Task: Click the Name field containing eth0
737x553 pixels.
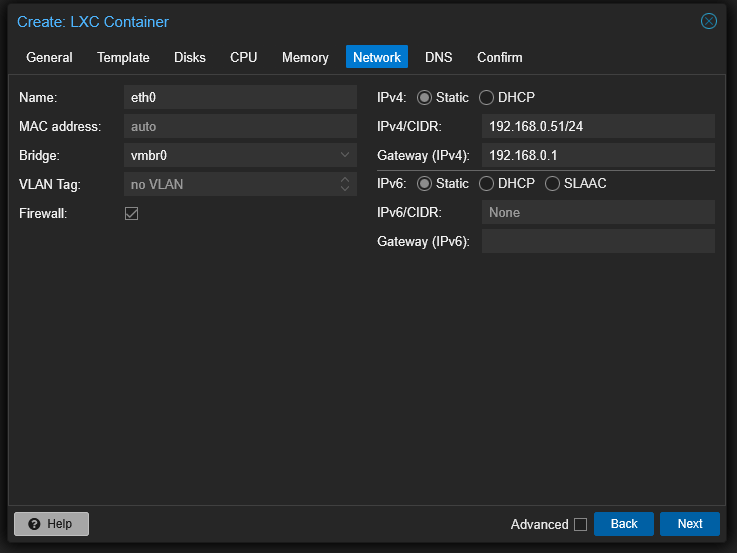Action: 240,97
